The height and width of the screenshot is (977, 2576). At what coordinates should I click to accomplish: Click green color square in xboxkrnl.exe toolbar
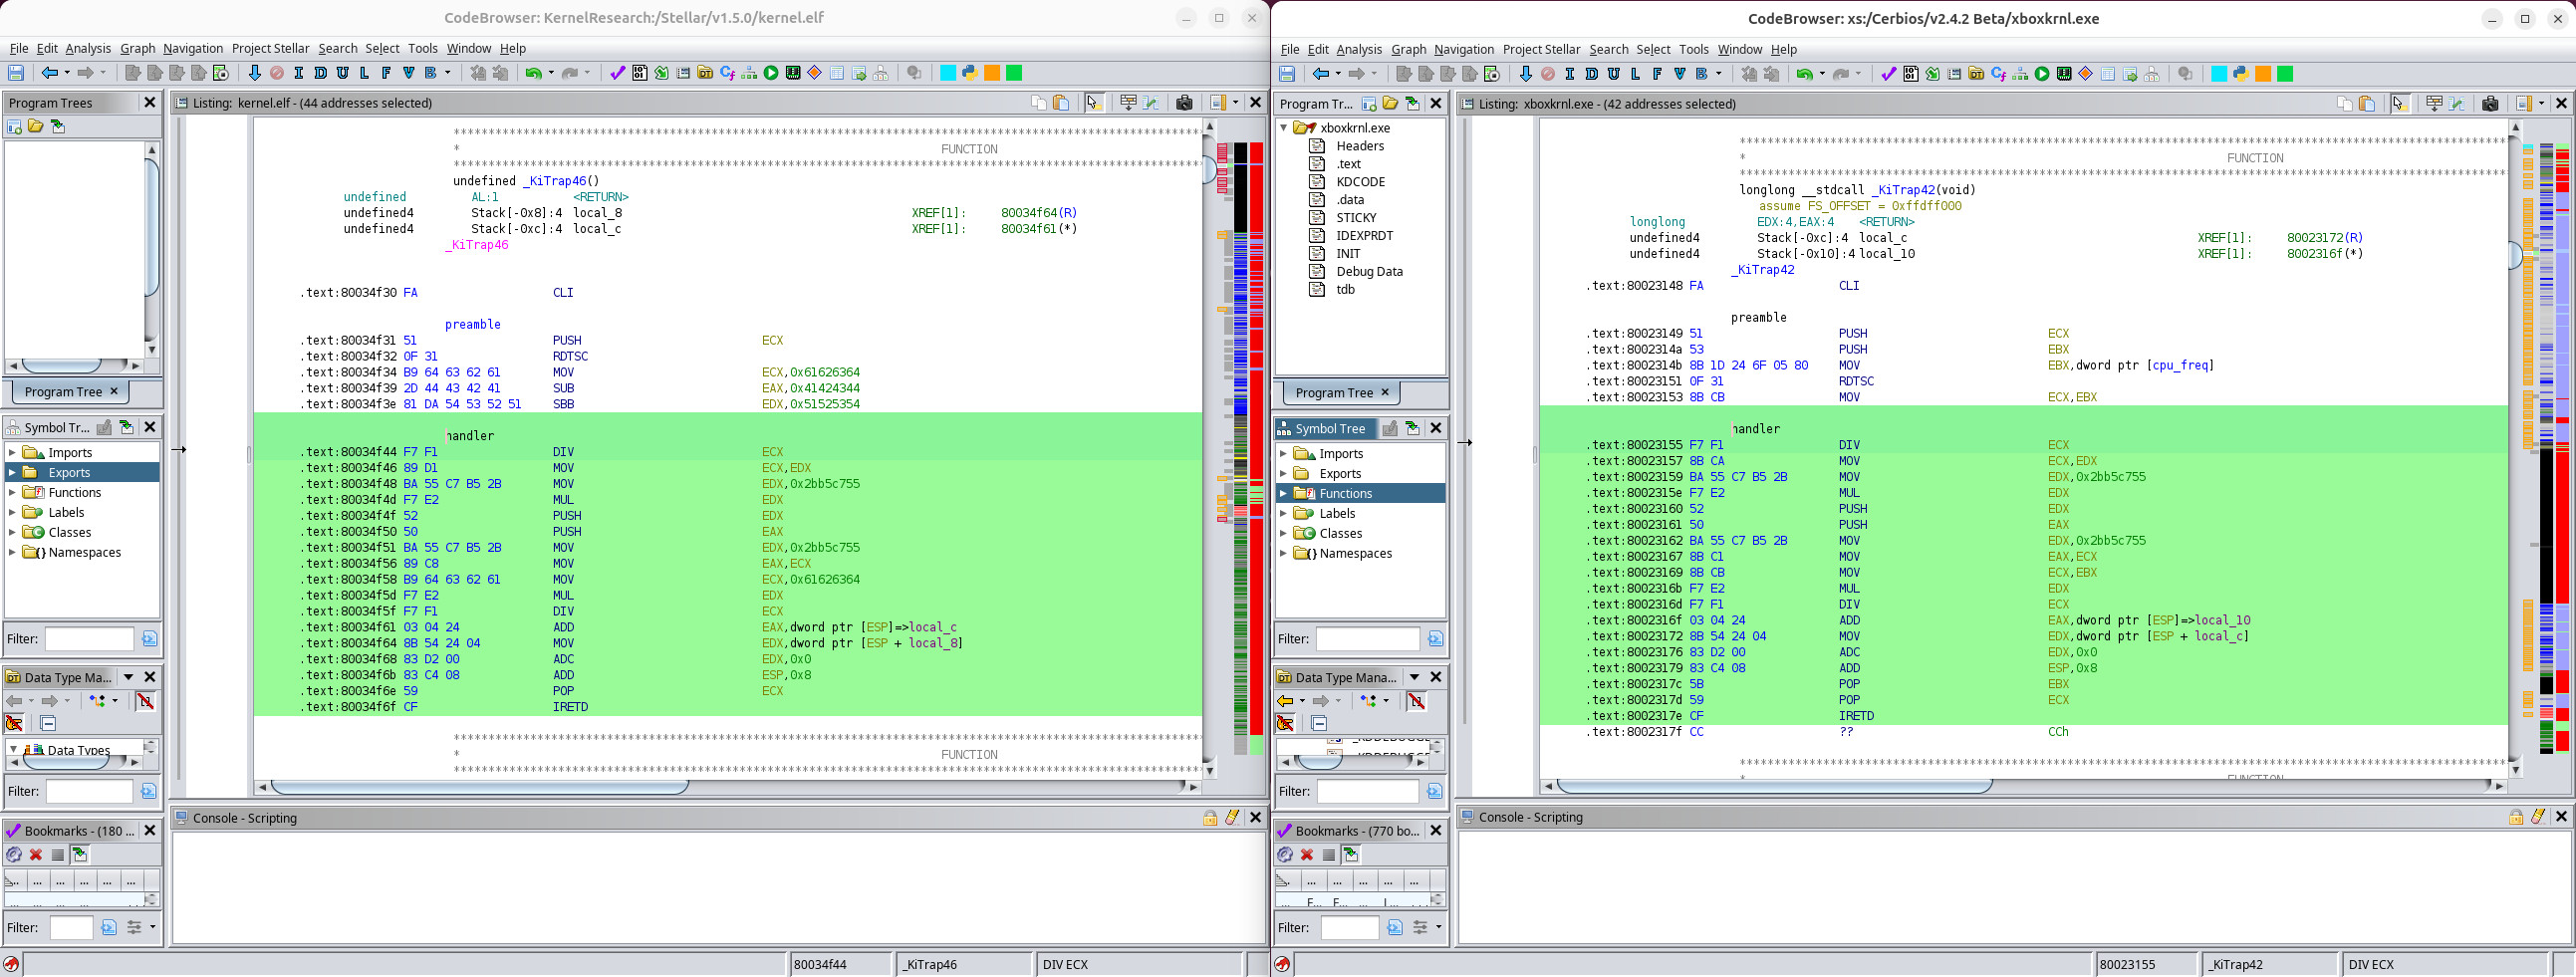point(2285,74)
